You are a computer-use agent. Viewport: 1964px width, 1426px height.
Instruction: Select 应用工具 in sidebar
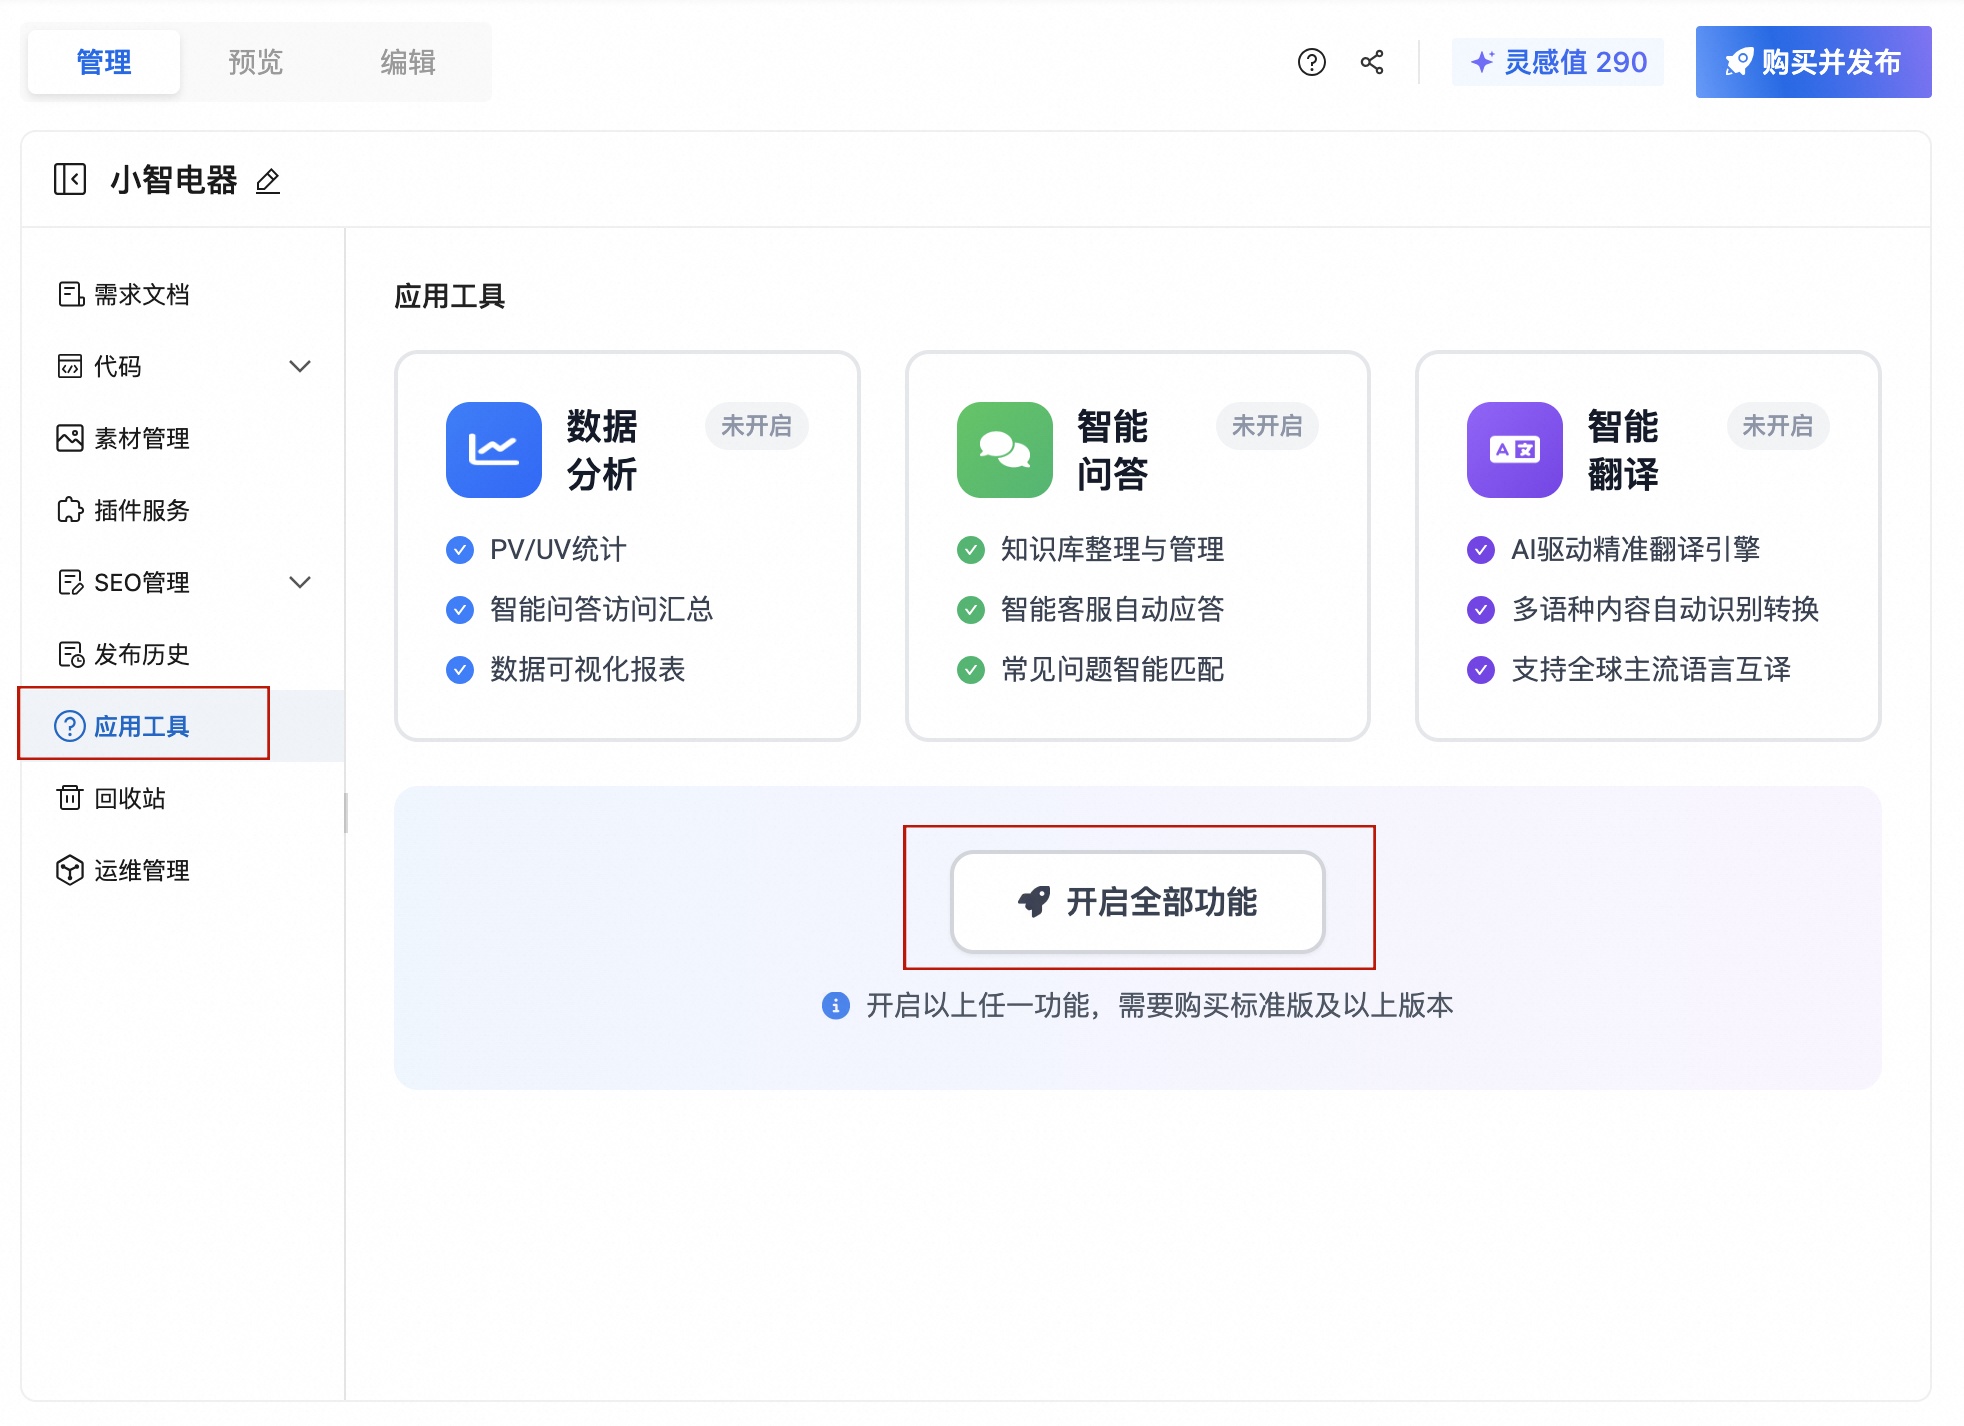pos(182,726)
